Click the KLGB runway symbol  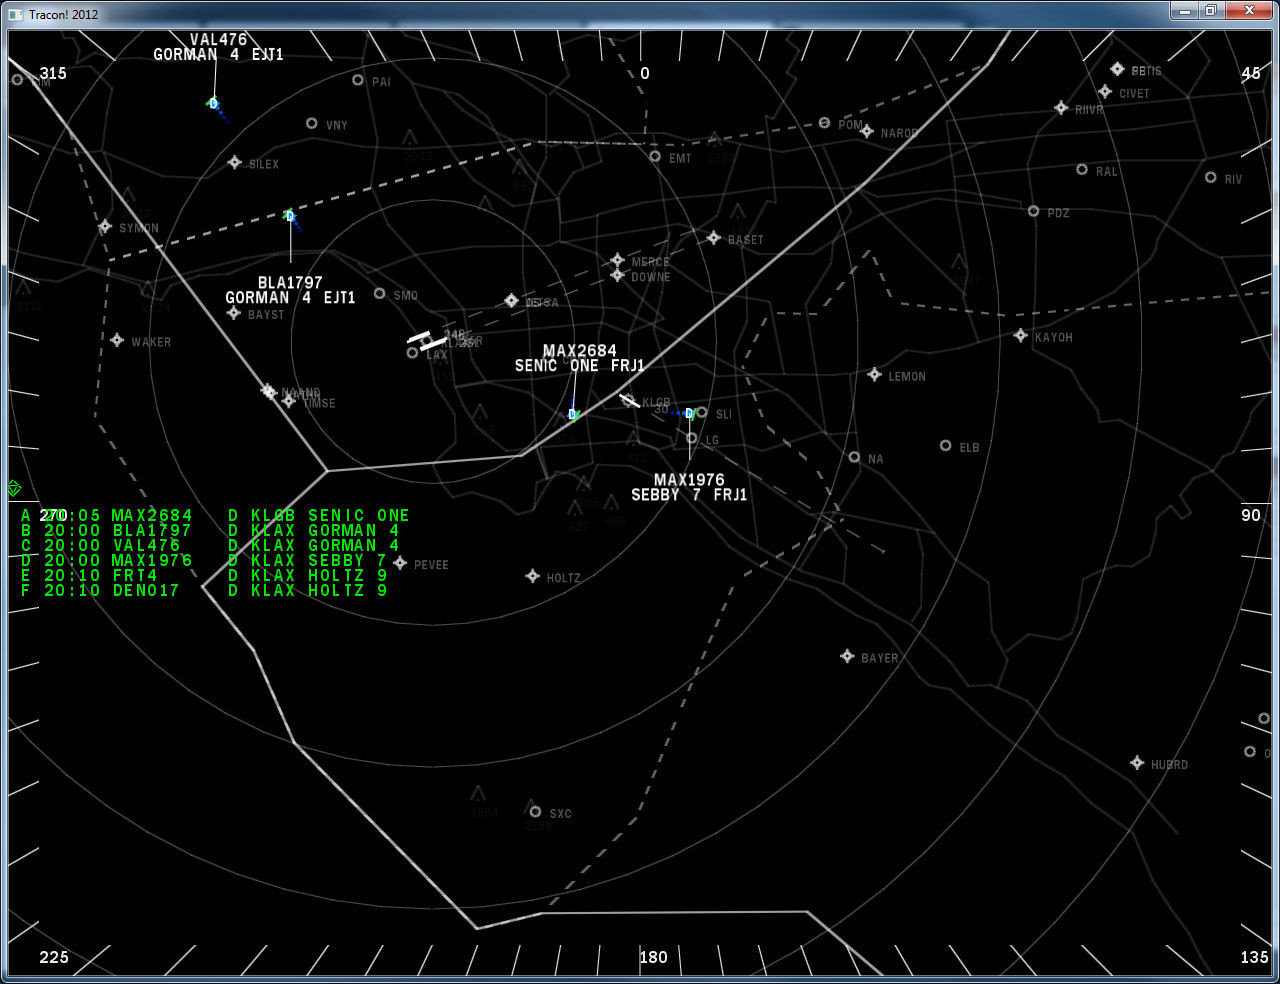(x=629, y=401)
